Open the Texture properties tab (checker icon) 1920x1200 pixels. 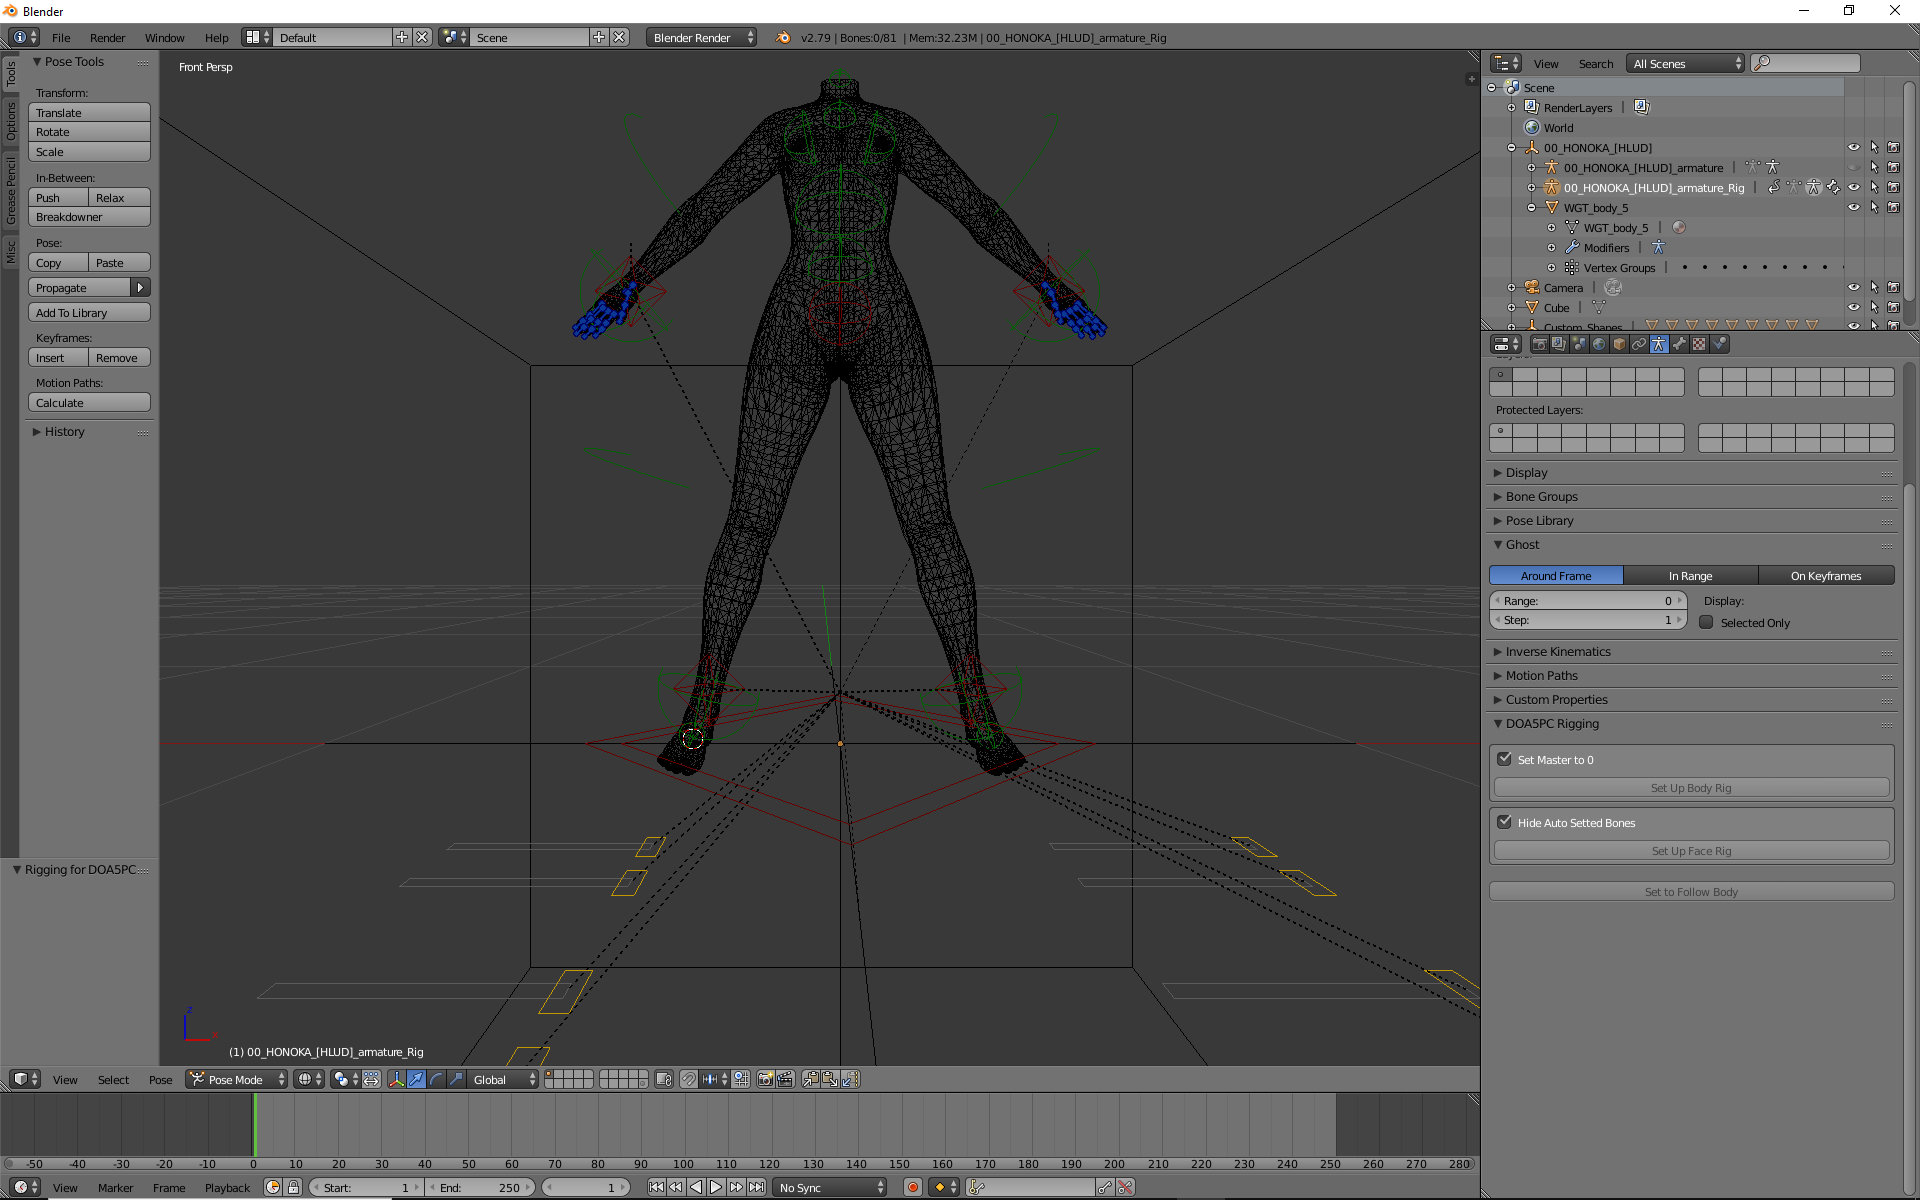click(x=1699, y=344)
